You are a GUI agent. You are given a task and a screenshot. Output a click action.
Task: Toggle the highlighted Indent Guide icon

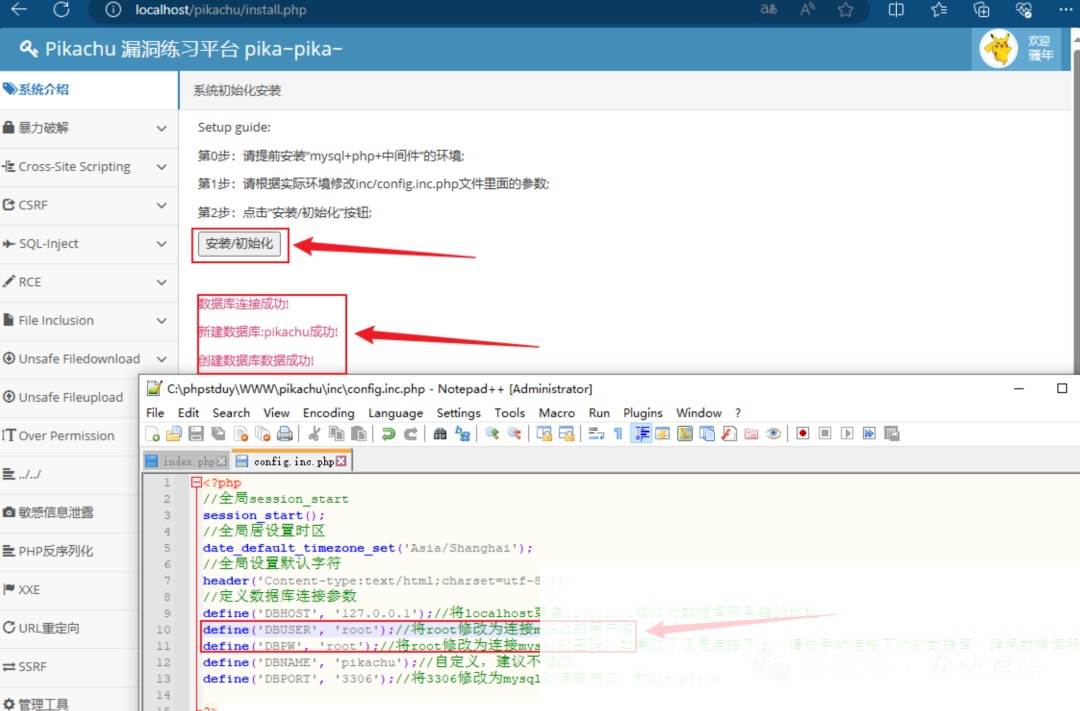click(641, 433)
